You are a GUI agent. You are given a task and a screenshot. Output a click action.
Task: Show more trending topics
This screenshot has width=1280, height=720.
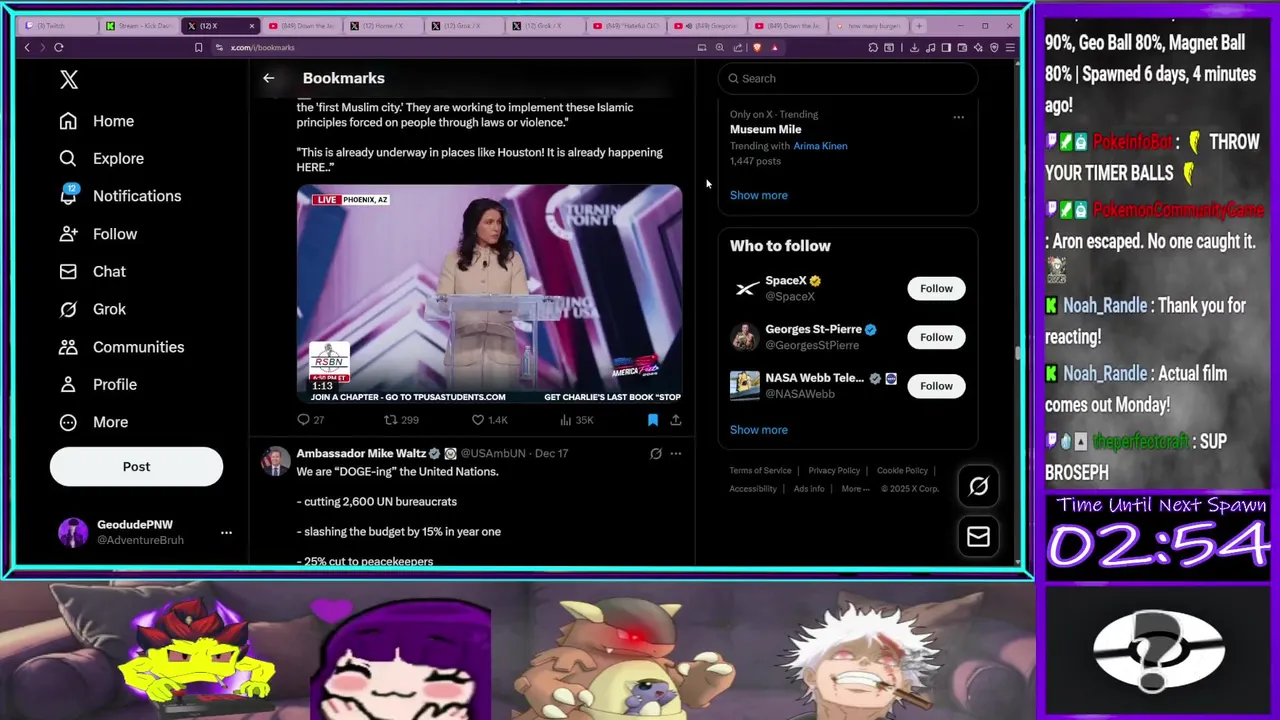pos(759,195)
